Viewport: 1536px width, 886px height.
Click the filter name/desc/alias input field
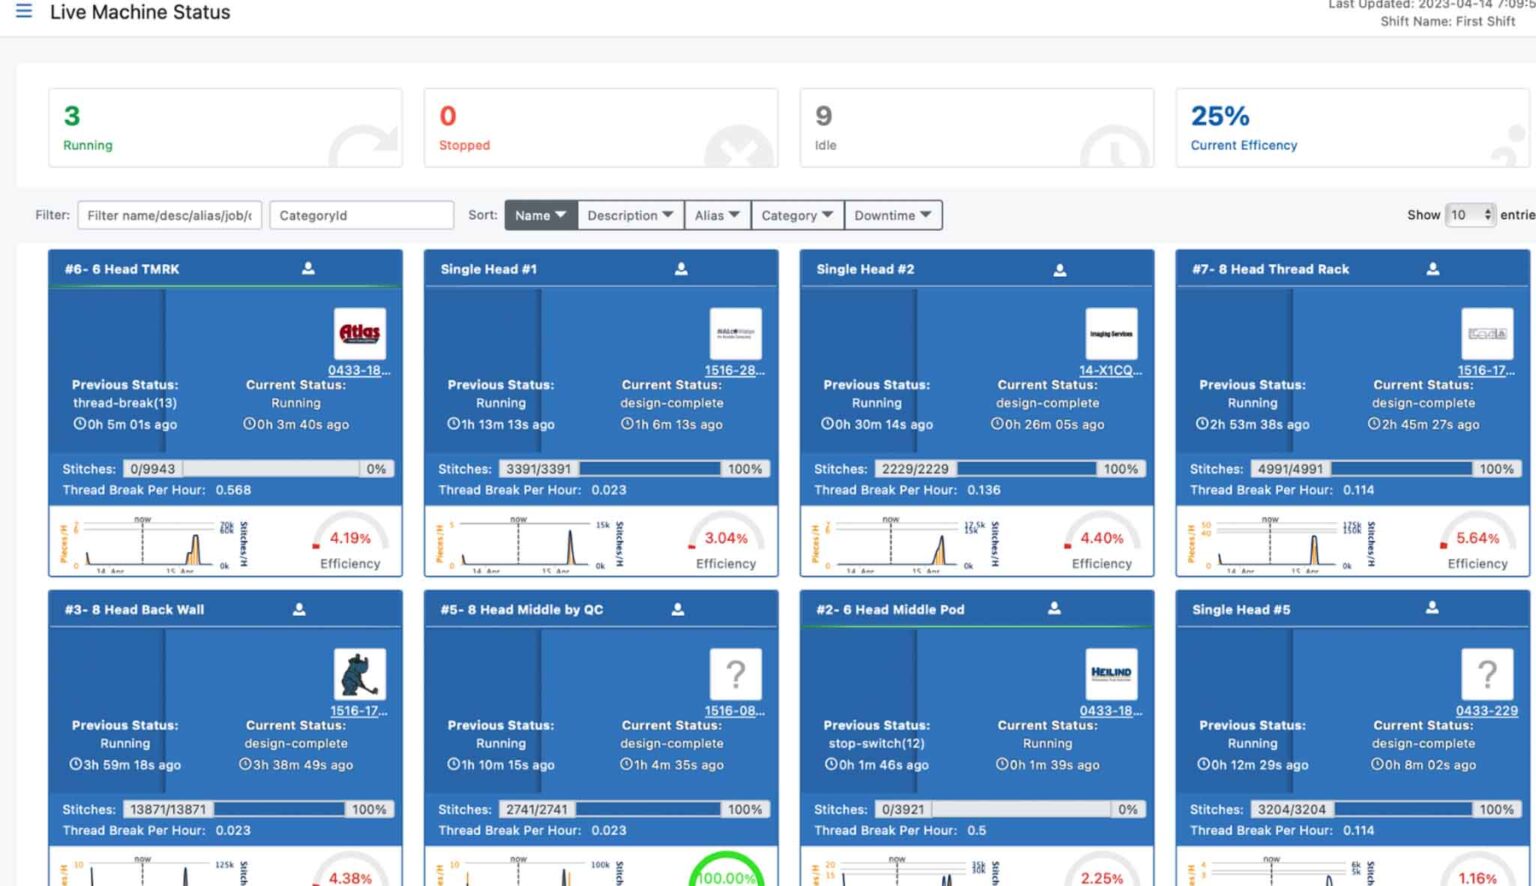tap(169, 215)
